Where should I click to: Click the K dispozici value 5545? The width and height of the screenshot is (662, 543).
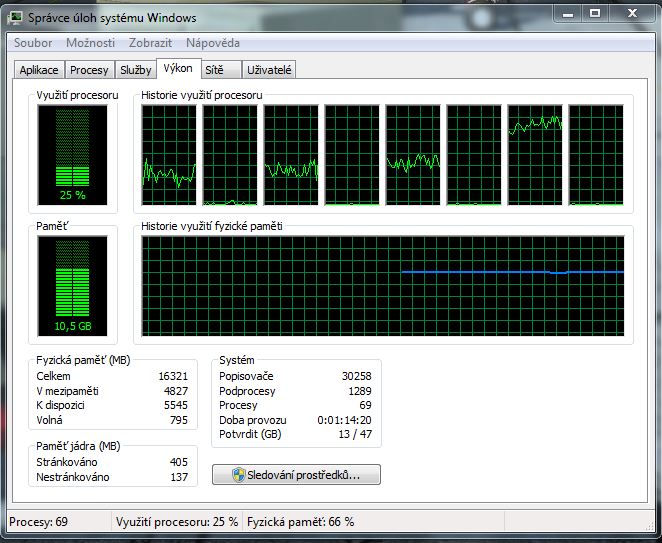(x=176, y=405)
